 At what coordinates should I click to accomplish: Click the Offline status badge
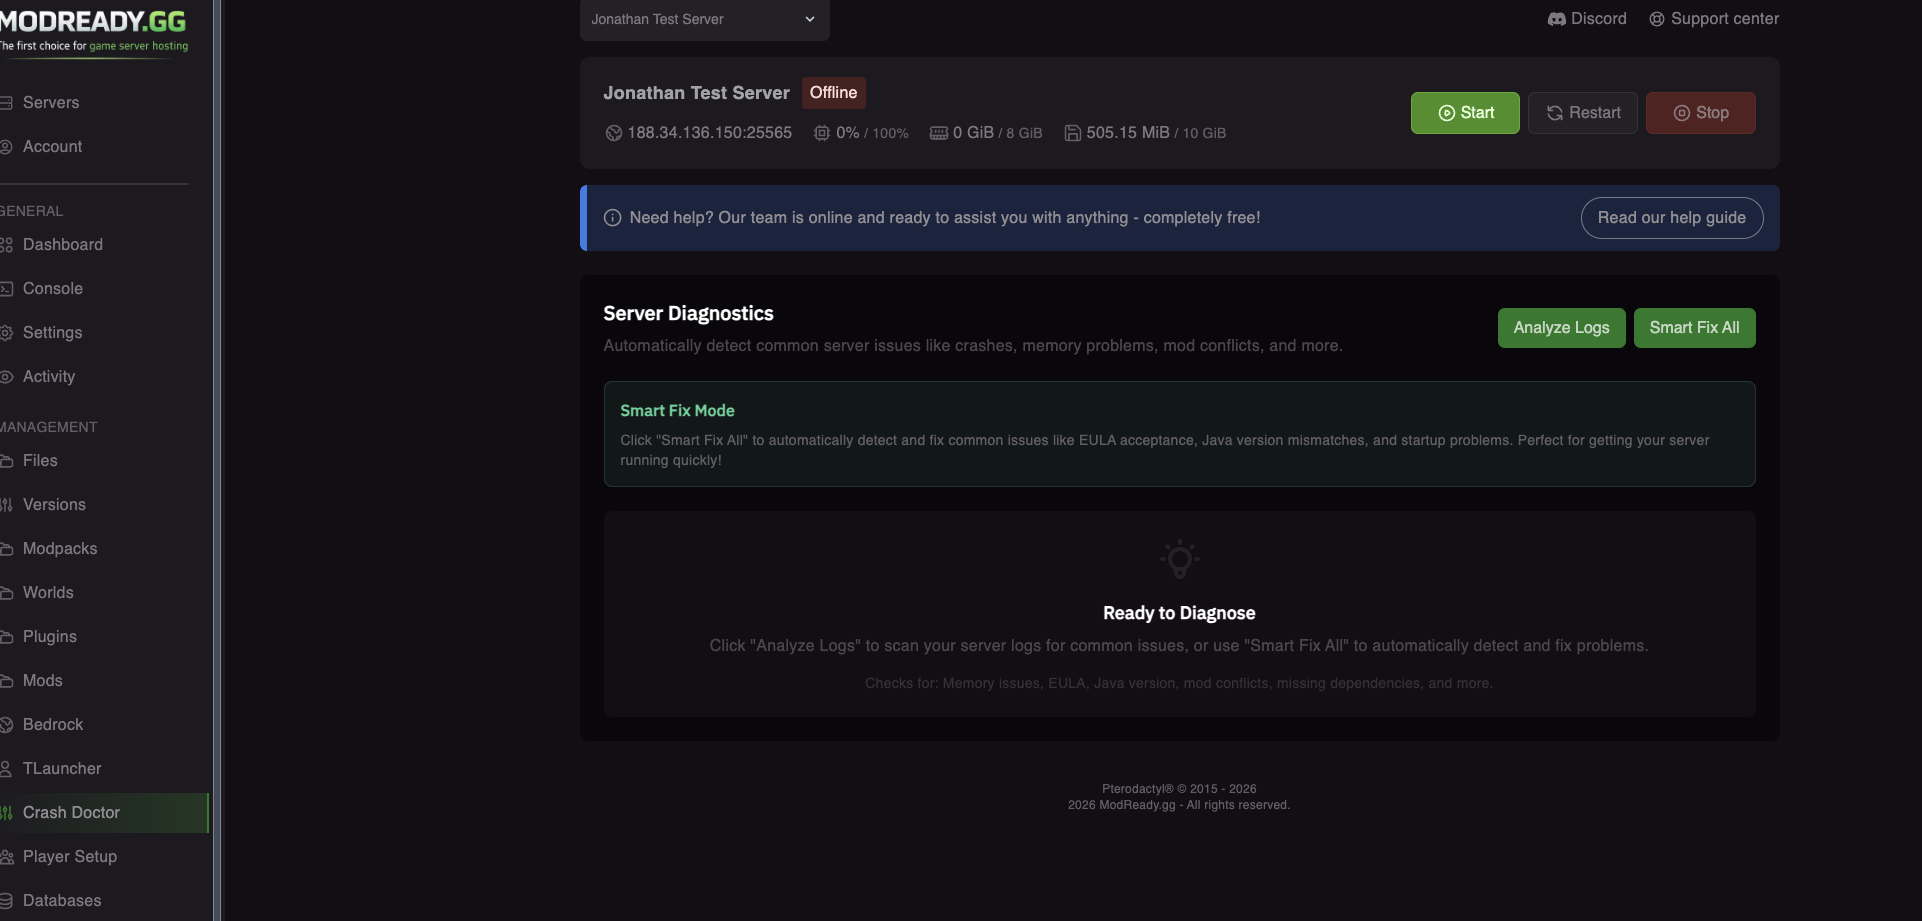834,92
